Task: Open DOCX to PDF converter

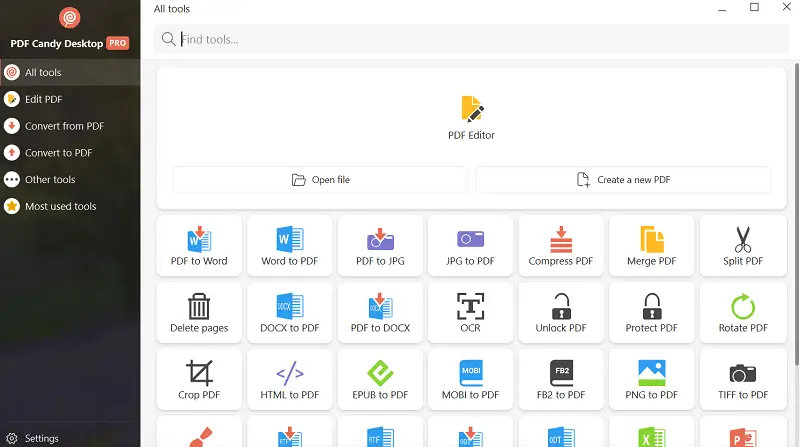Action: pos(289,312)
